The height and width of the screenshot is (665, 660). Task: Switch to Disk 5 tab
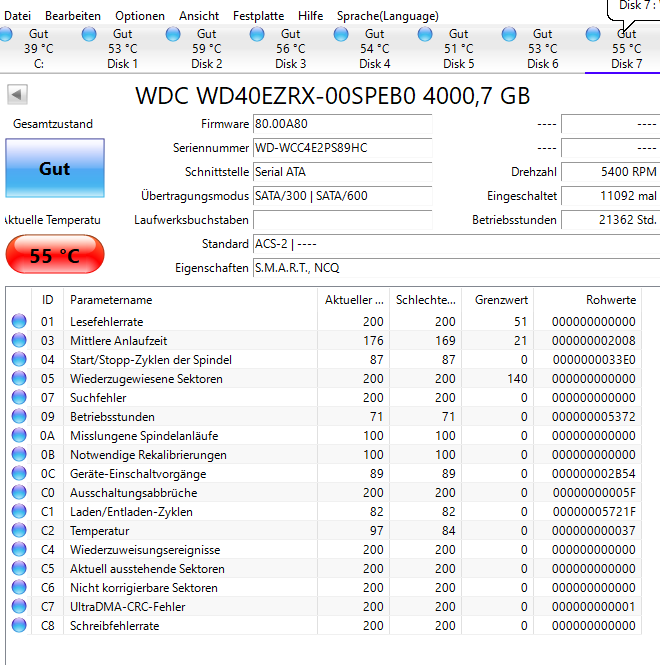click(x=459, y=49)
